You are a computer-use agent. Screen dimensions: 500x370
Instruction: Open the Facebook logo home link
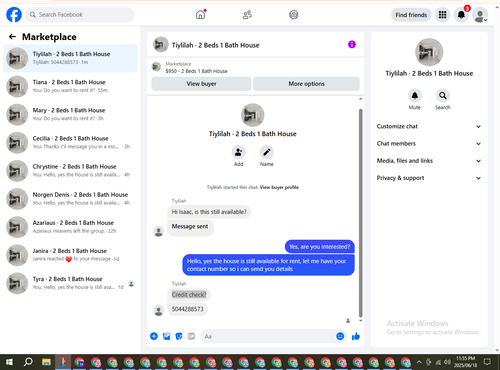(x=14, y=15)
